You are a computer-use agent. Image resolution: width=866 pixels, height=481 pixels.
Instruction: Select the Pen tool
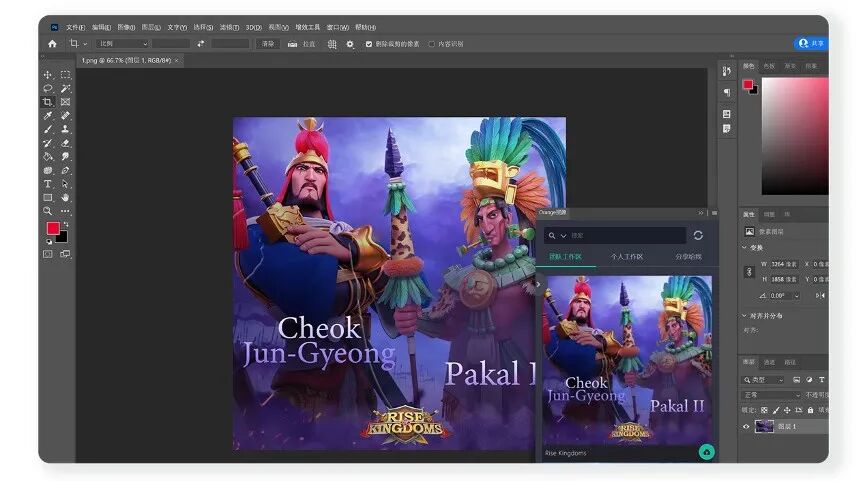point(65,170)
